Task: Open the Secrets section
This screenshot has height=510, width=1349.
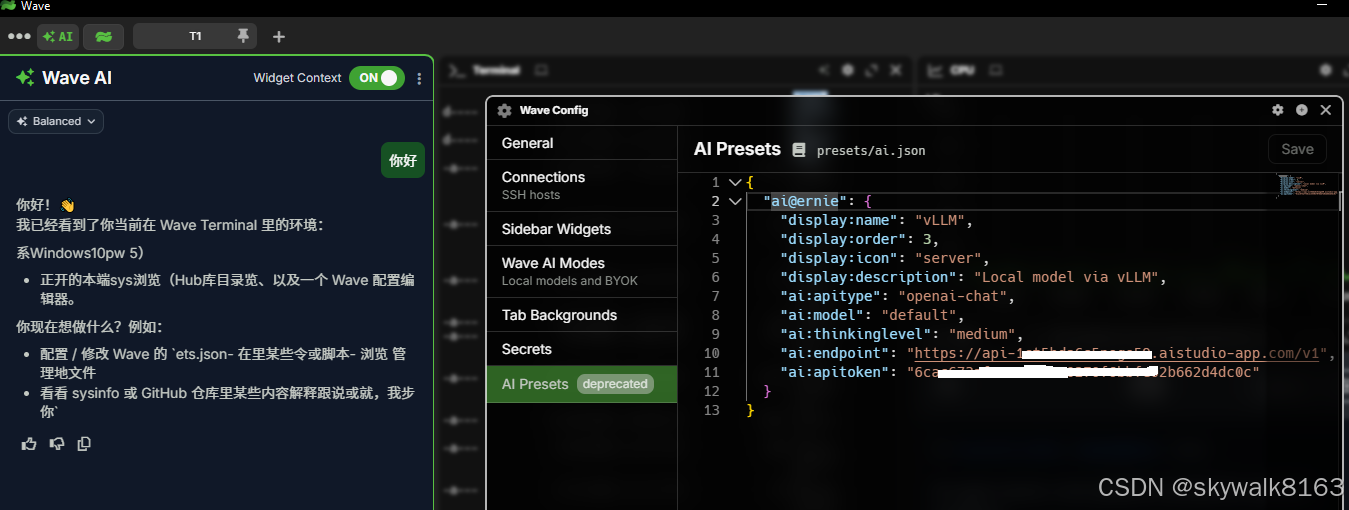Action: pyautogui.click(x=582, y=349)
